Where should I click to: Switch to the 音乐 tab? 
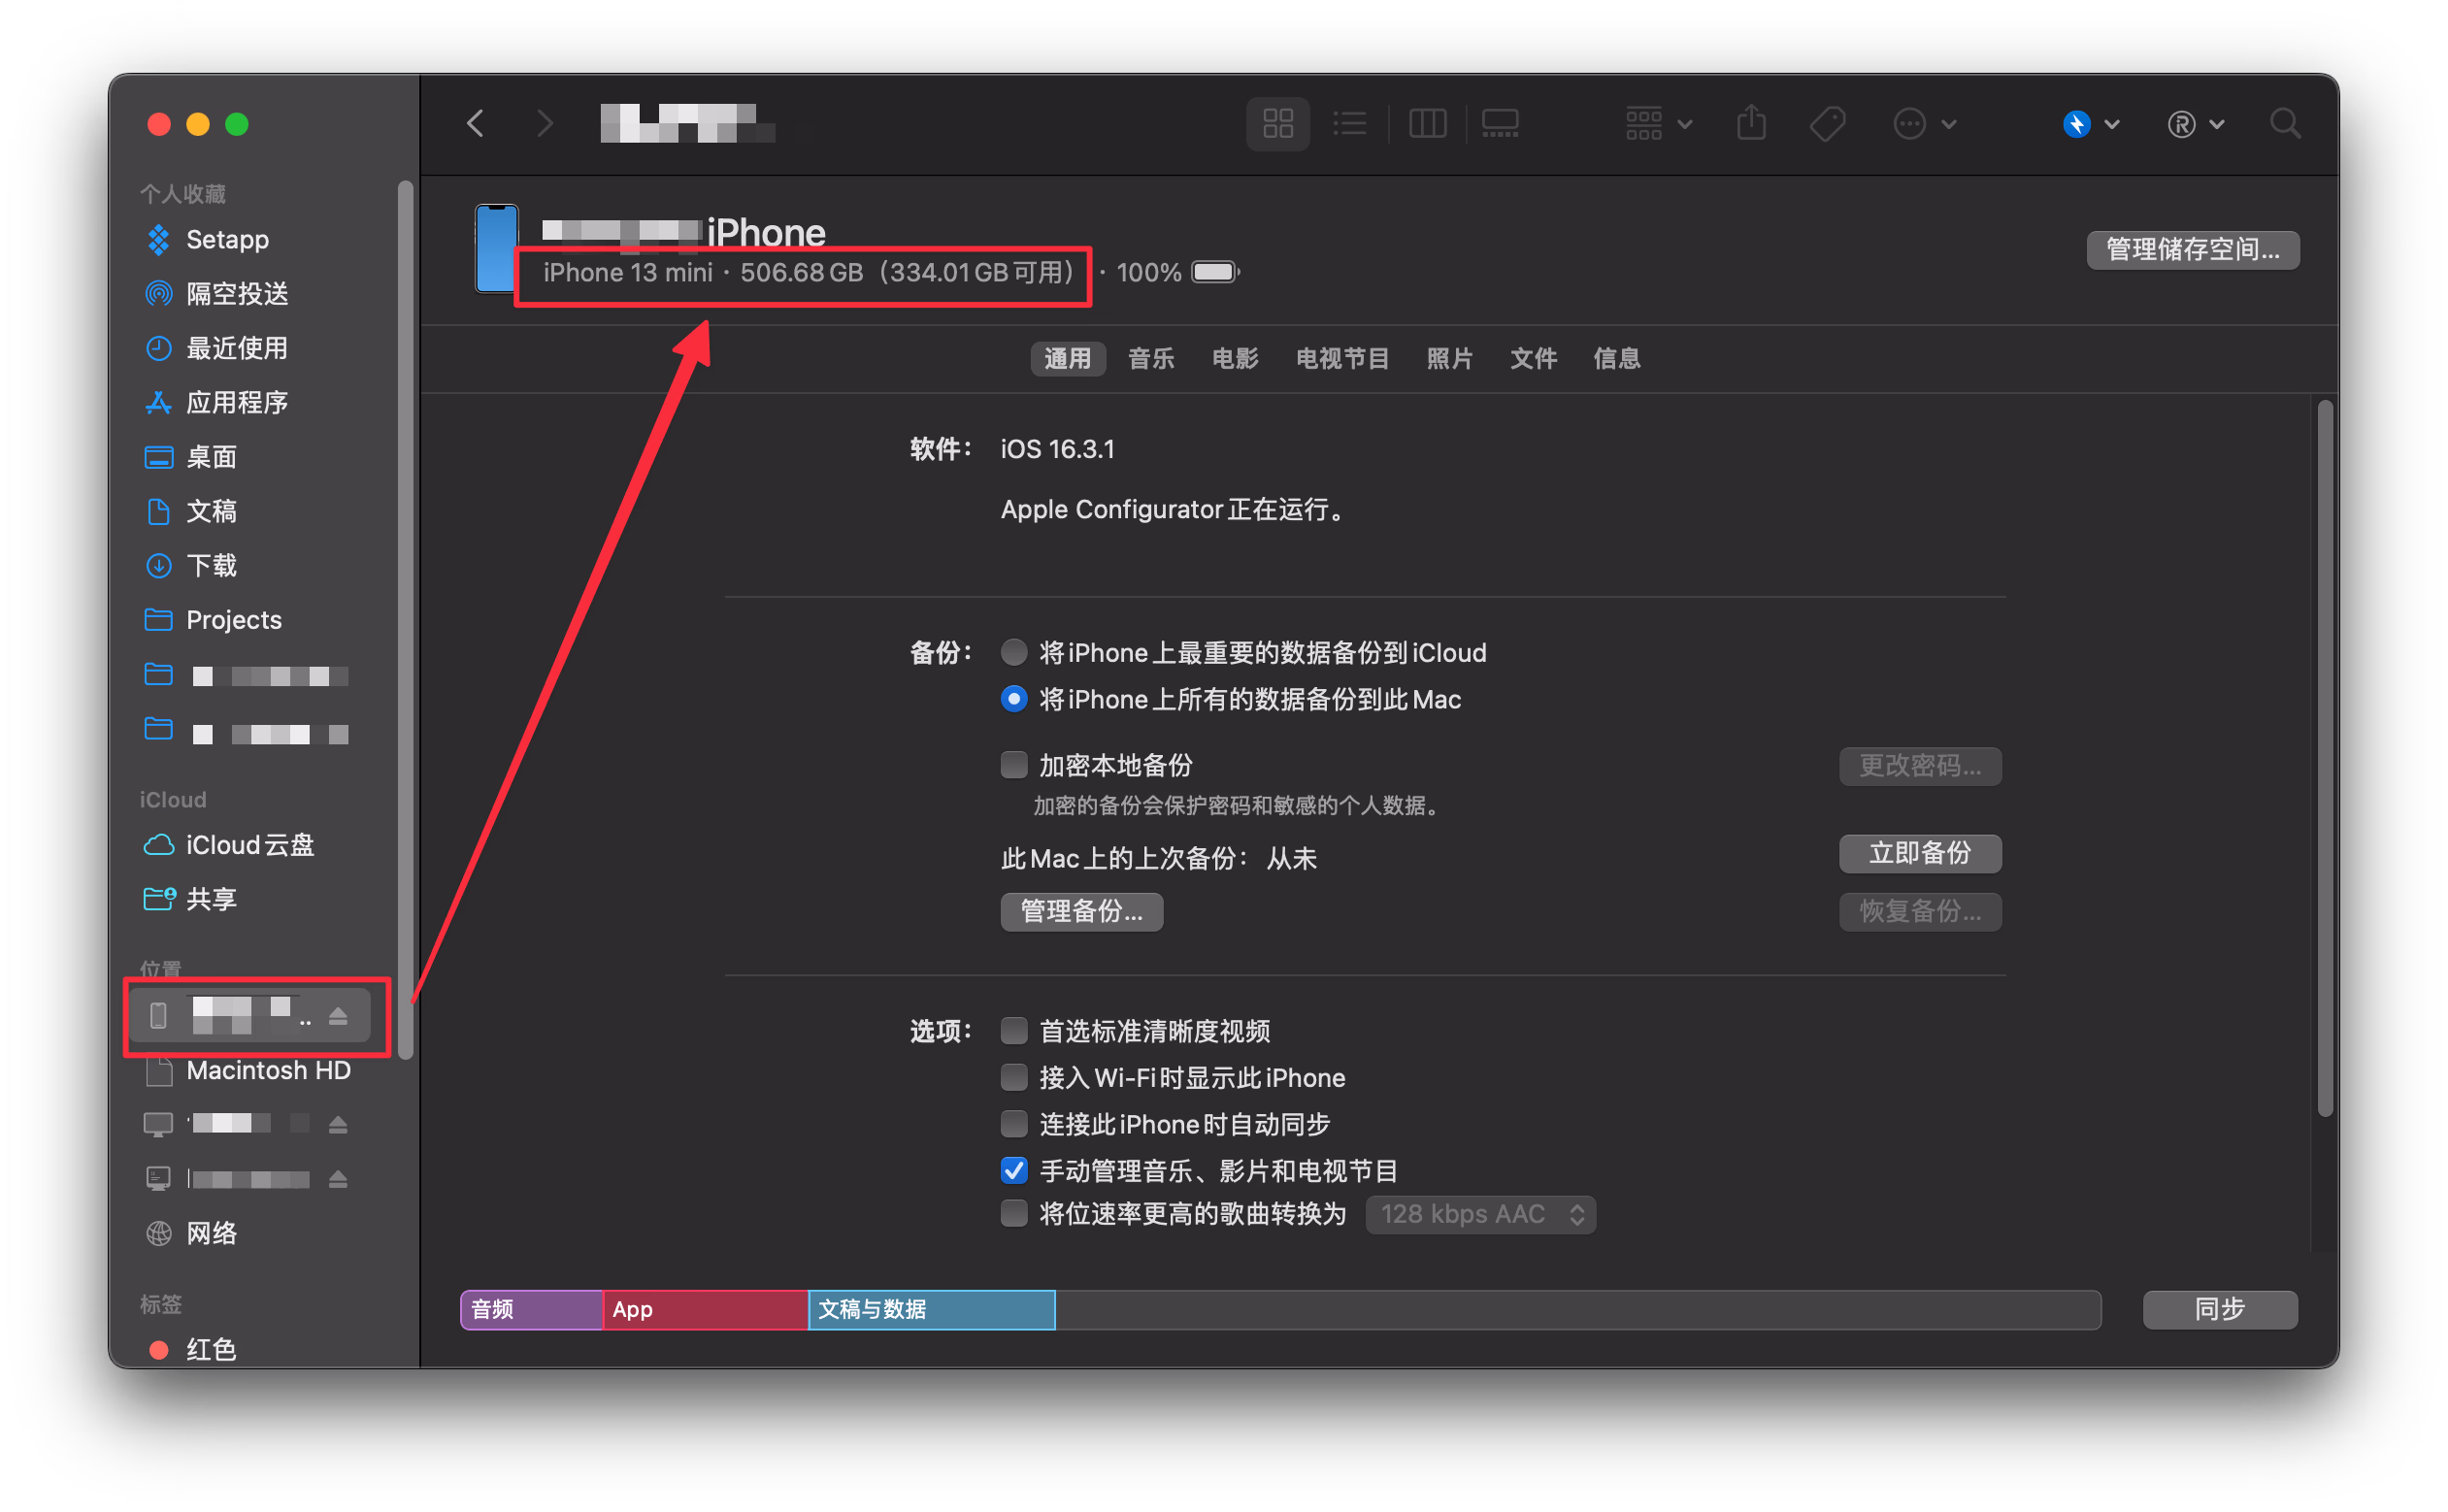(x=1150, y=358)
